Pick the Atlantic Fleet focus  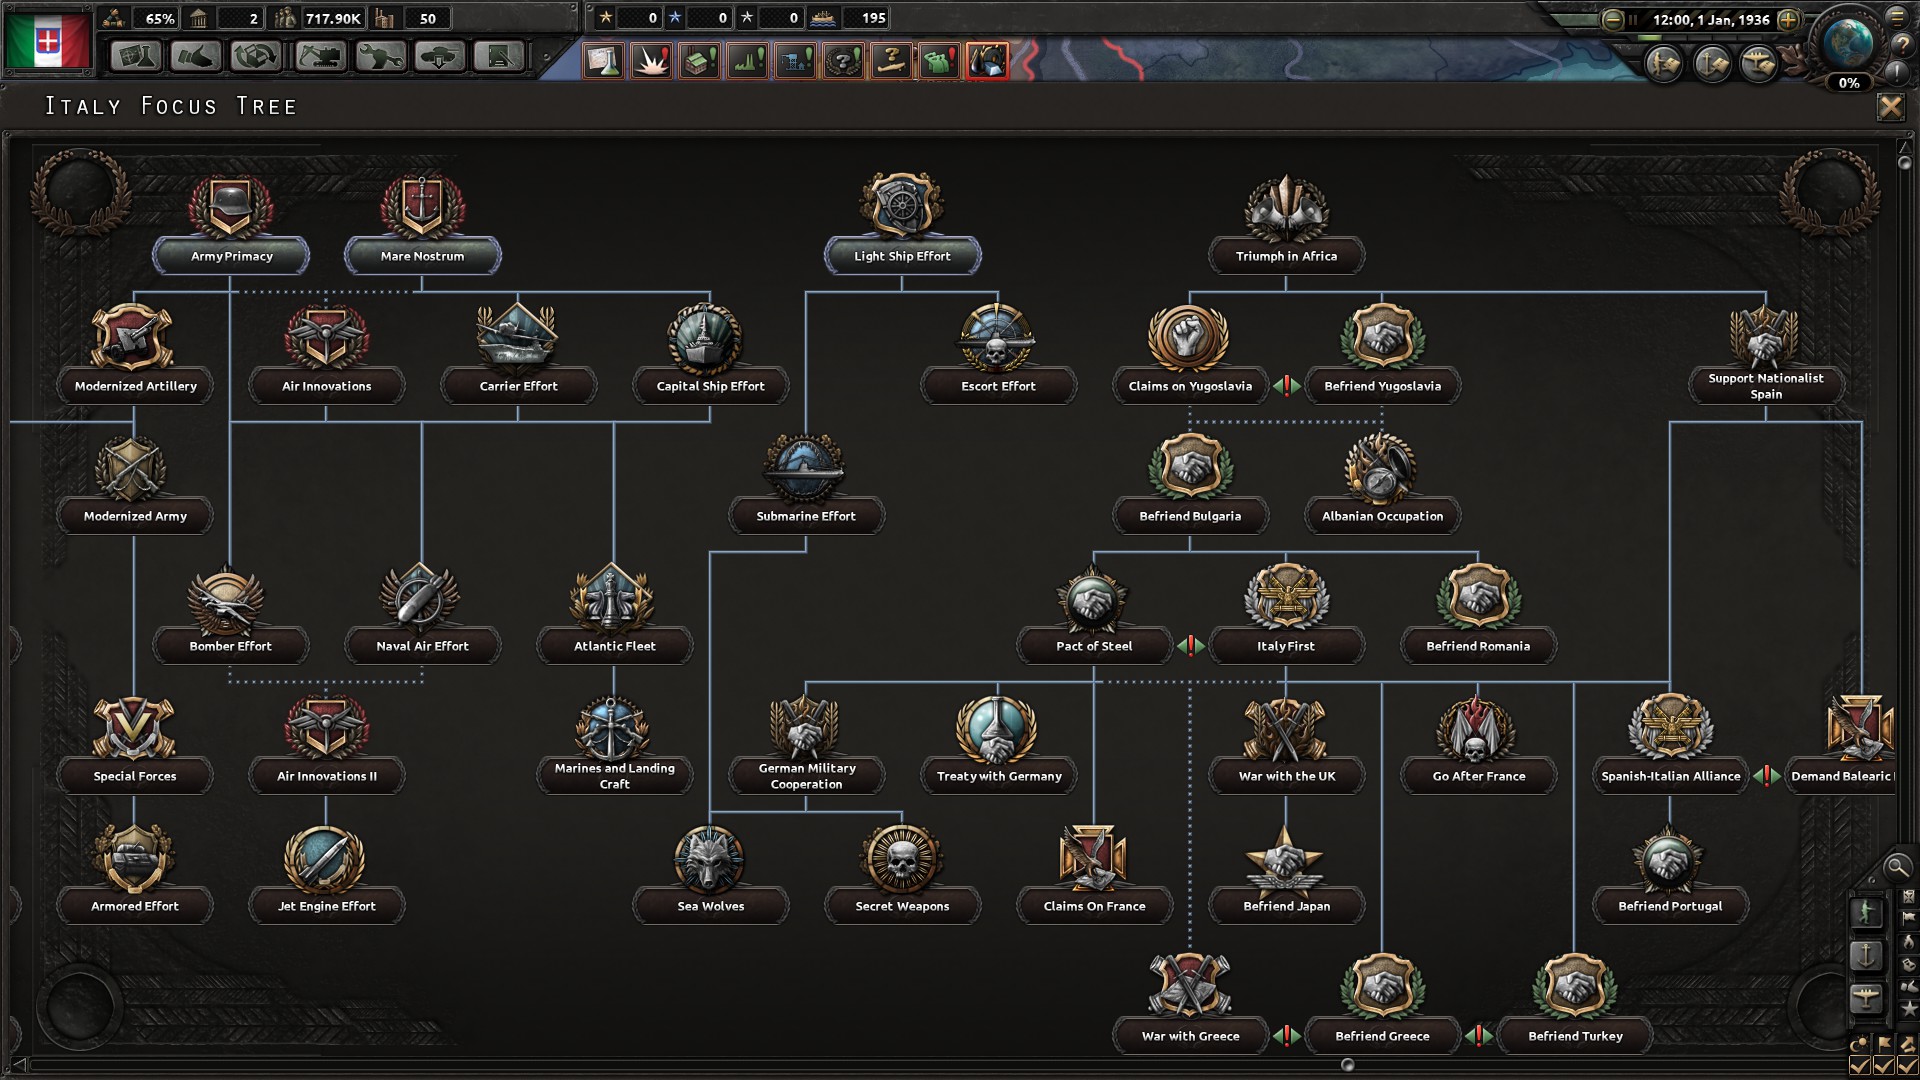(x=614, y=615)
